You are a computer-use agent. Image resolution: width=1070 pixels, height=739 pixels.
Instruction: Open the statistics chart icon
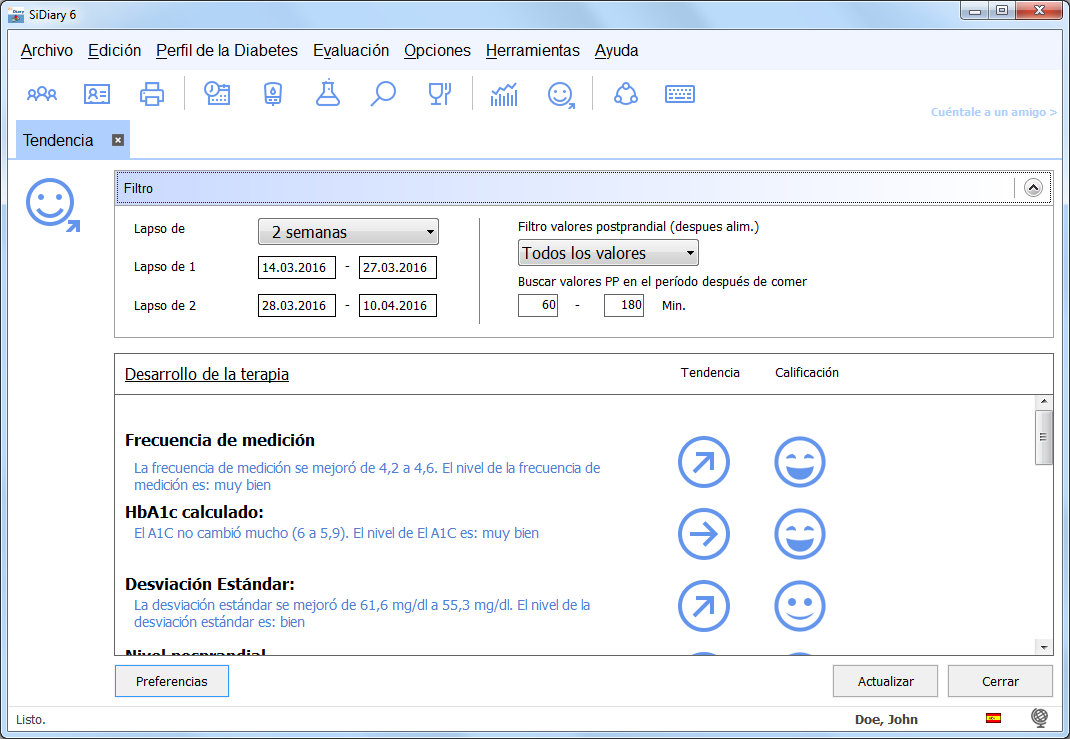click(504, 95)
